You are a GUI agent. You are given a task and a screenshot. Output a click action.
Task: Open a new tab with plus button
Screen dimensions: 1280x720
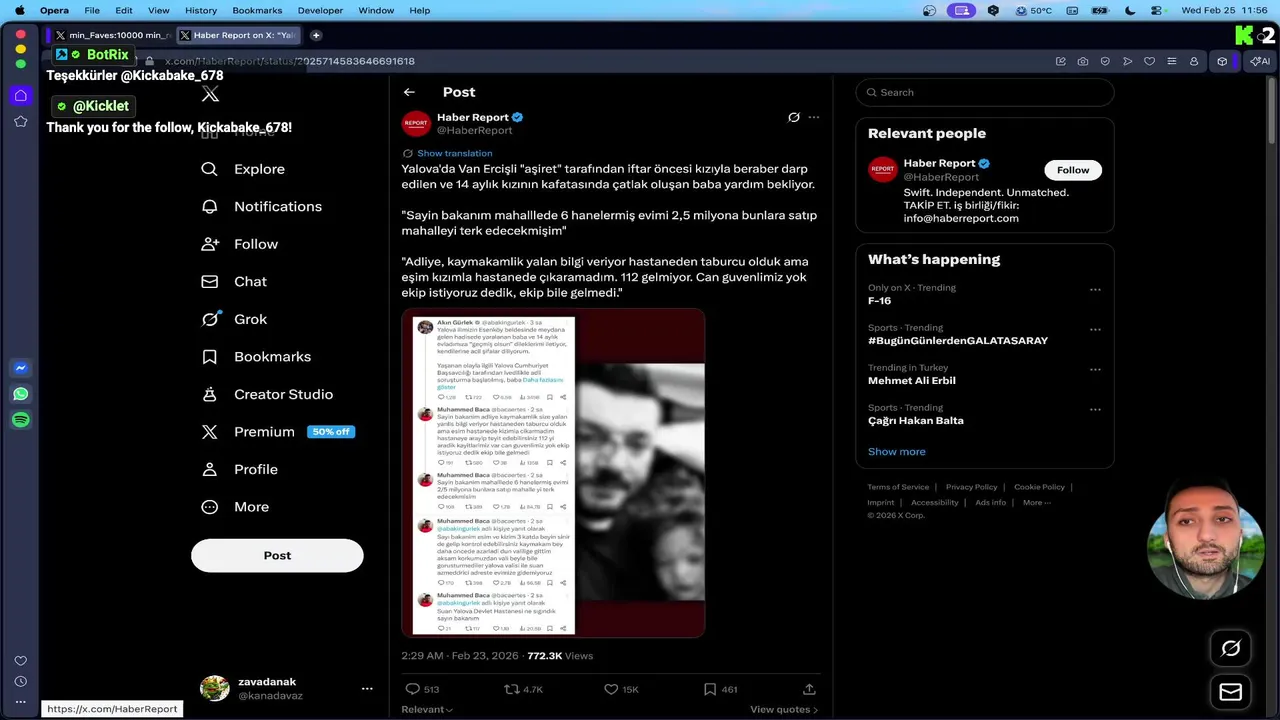coord(316,35)
